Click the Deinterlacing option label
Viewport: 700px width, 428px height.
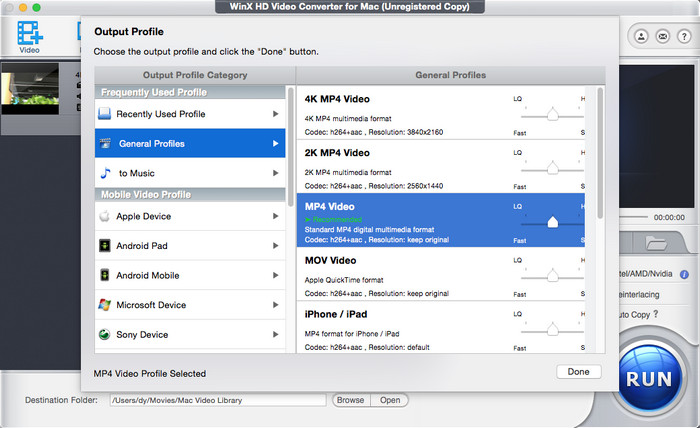coord(639,294)
